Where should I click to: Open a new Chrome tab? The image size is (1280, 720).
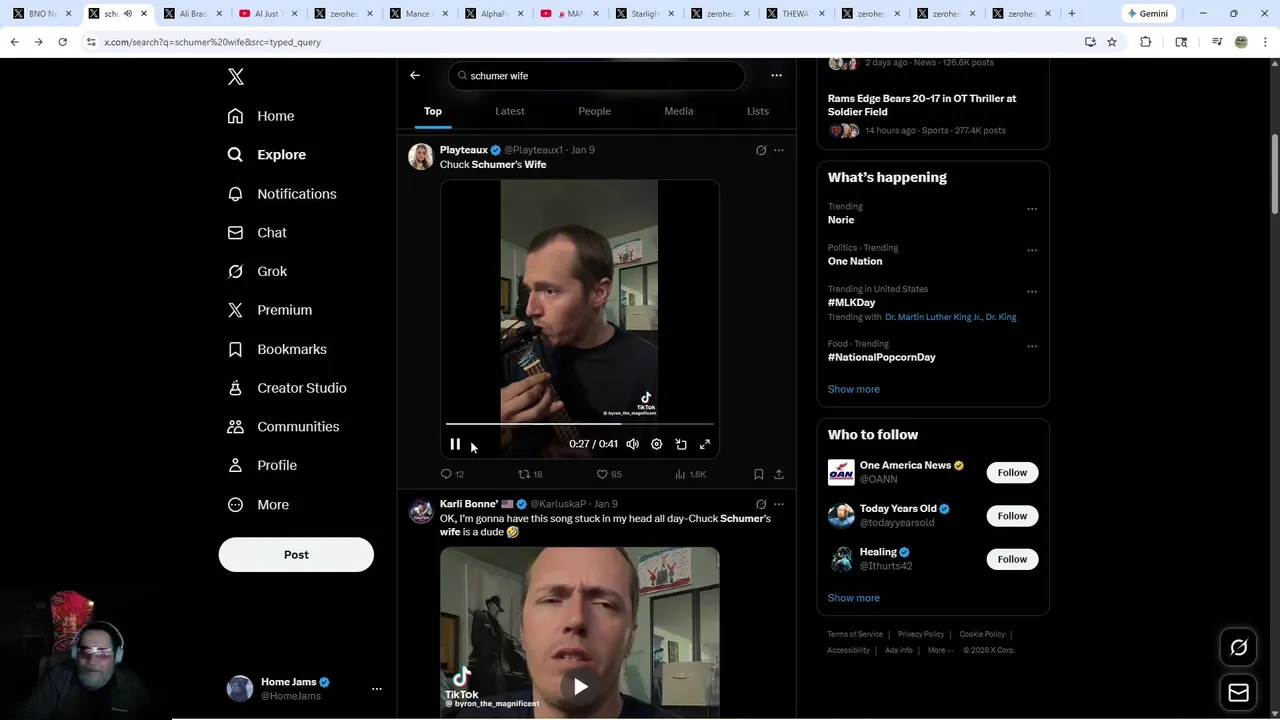pyautogui.click(x=1072, y=14)
